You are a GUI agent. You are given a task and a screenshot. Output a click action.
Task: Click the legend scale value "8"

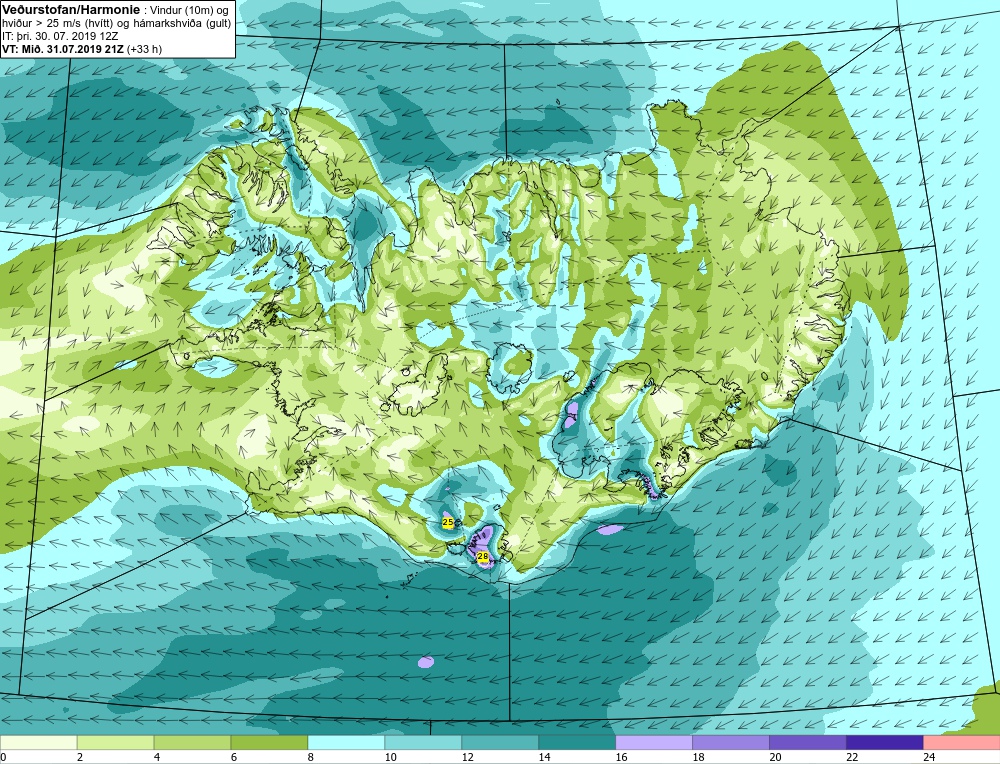coord(311,757)
